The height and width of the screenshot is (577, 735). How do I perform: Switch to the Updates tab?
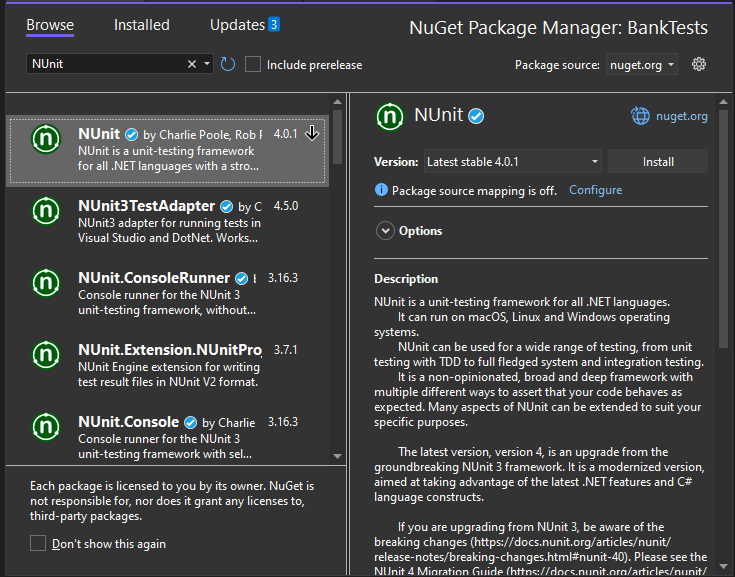(237, 25)
